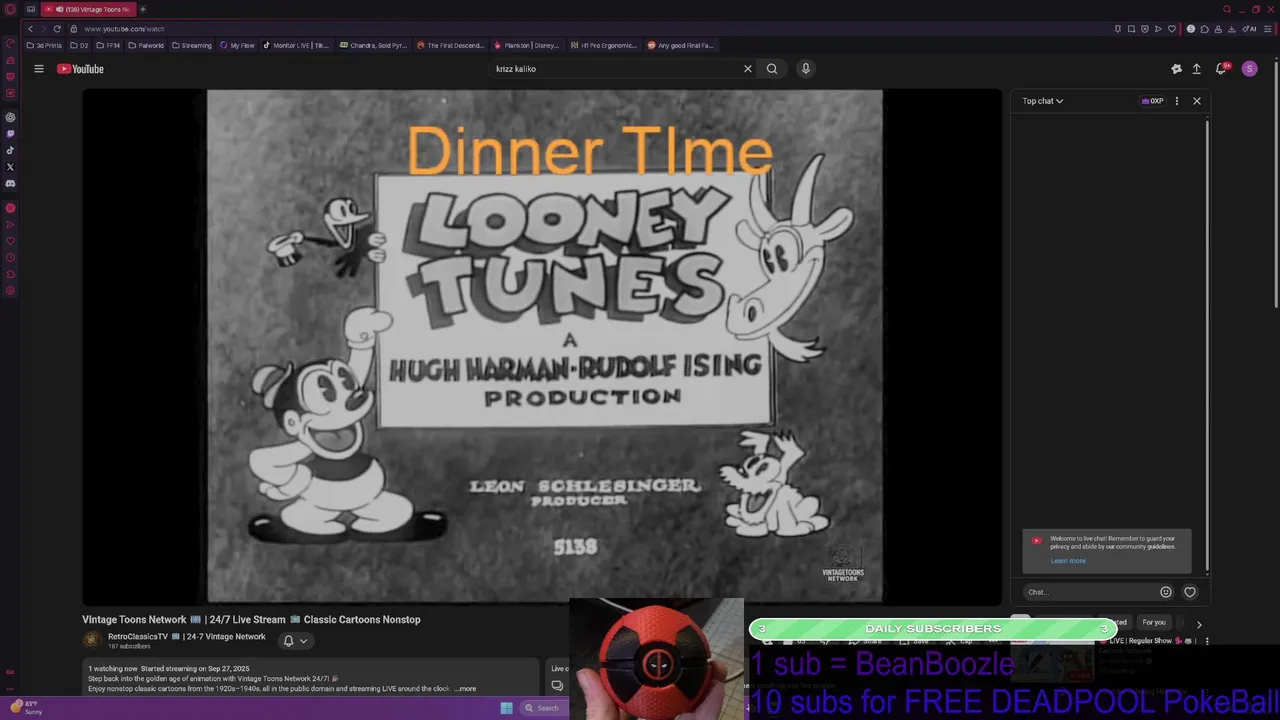Open Twitch in the browser sidebar

coord(10,134)
